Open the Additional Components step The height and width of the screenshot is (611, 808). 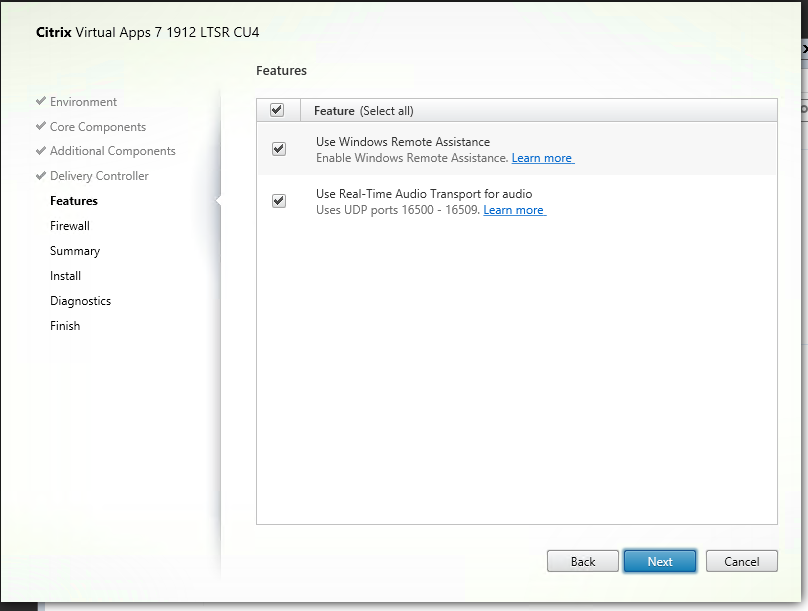113,151
